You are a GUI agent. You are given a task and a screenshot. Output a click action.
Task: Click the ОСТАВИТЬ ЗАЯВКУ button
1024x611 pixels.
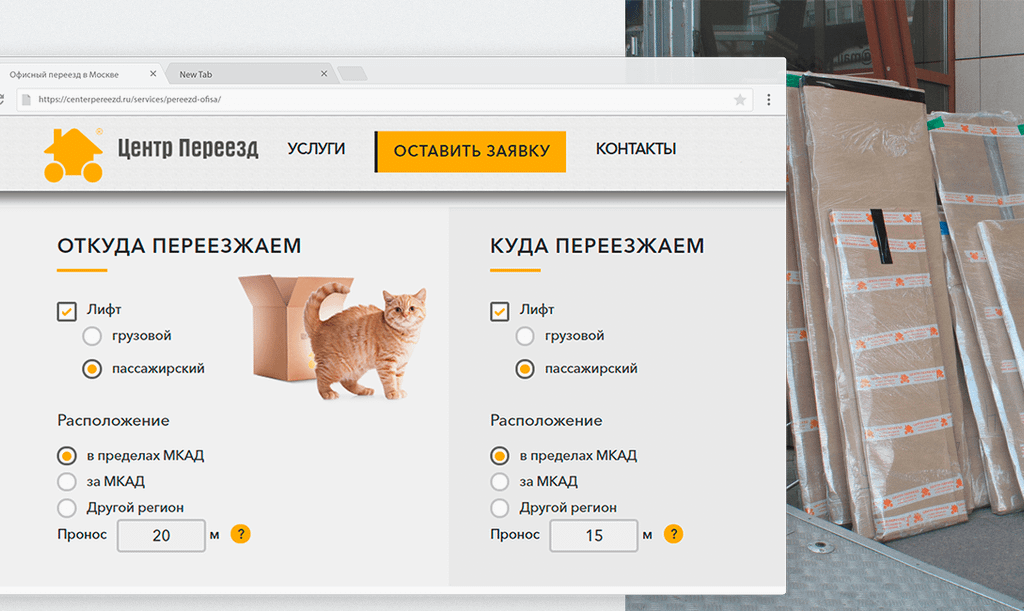471,151
